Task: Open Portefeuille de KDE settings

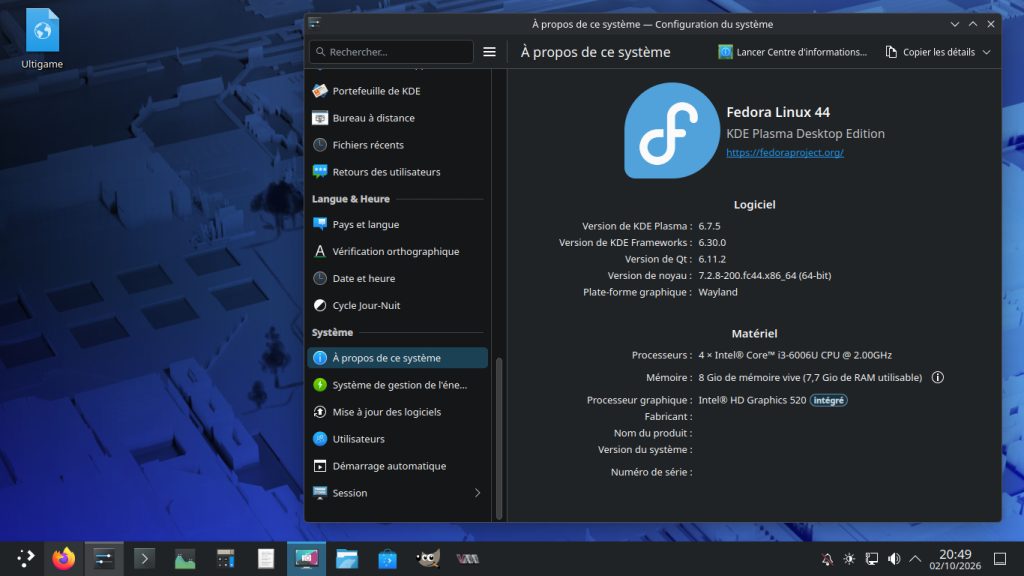Action: (397, 91)
